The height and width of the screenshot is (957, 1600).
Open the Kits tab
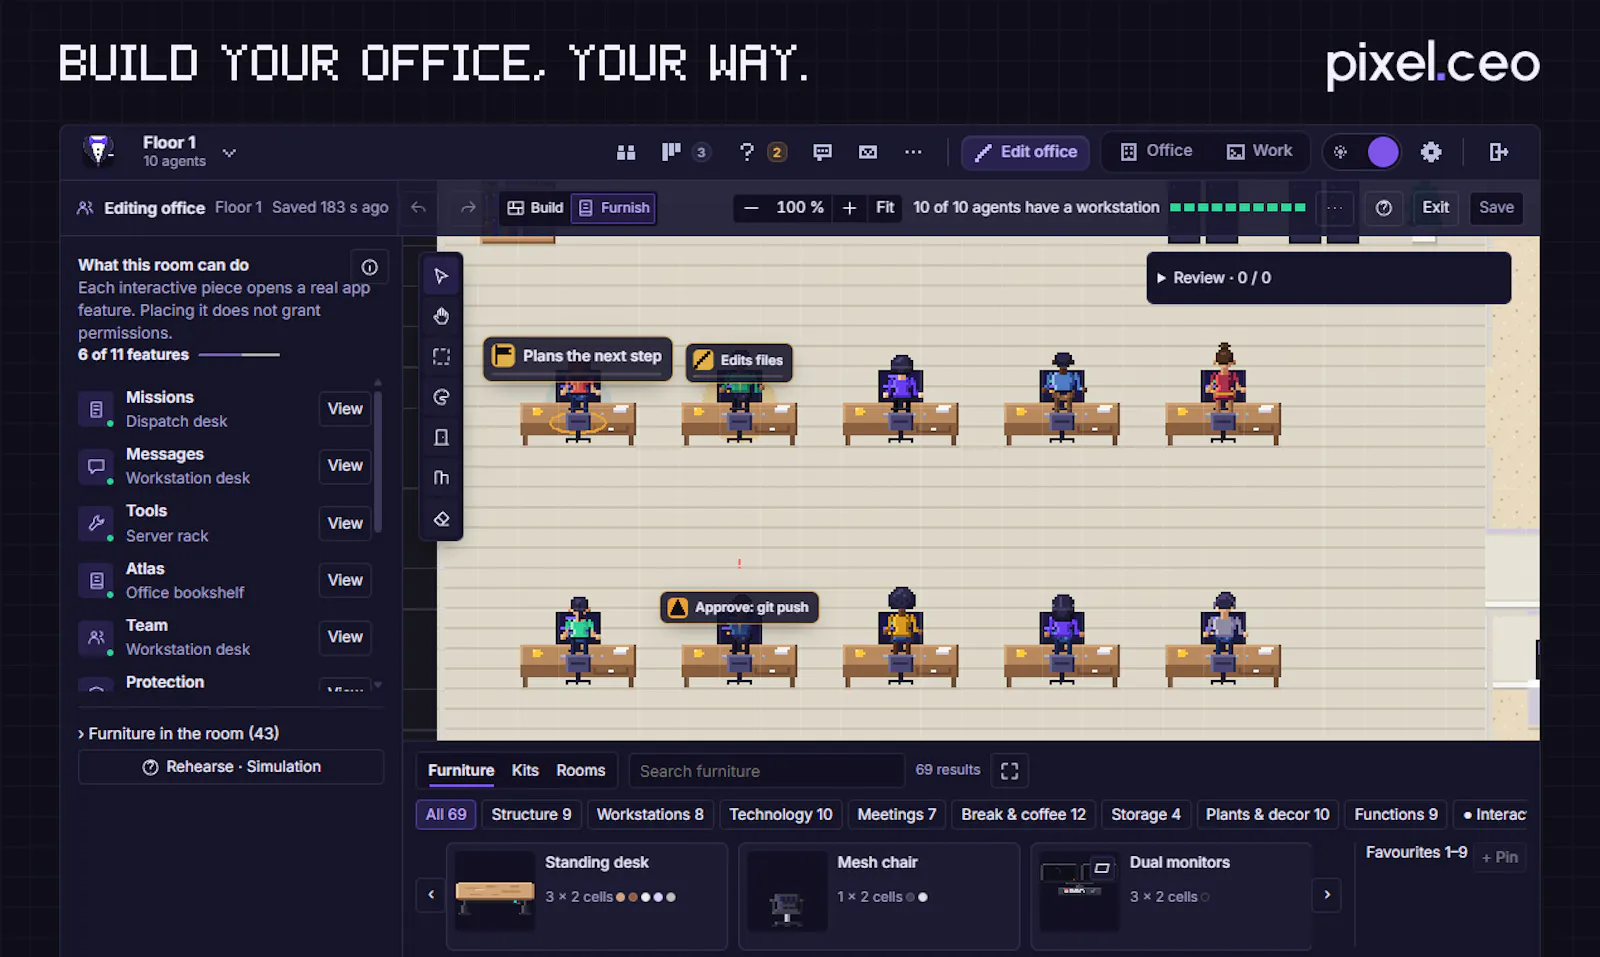coord(525,771)
